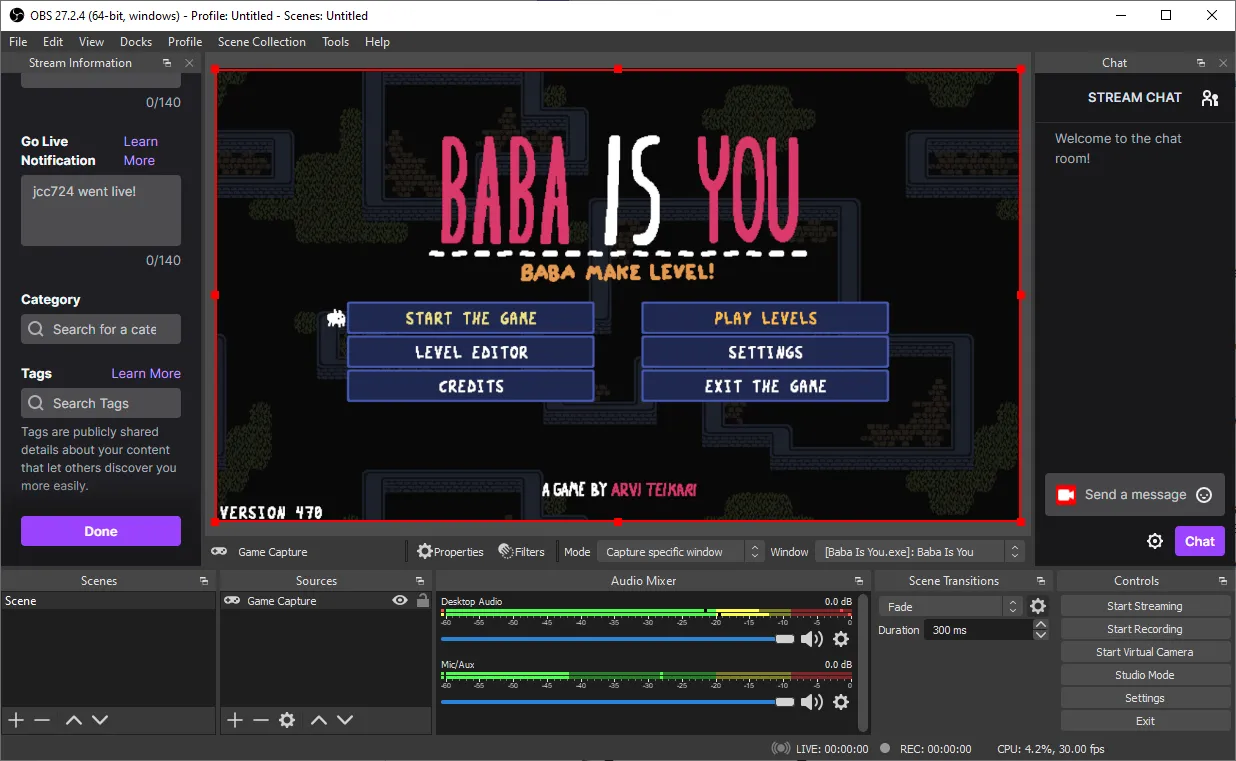Move source down arrow

click(x=345, y=720)
